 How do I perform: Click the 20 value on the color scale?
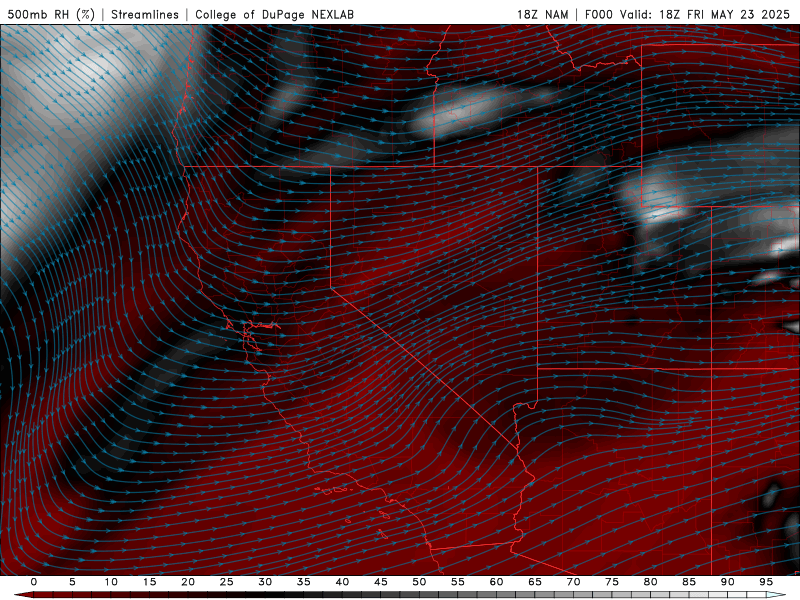[x=188, y=582]
